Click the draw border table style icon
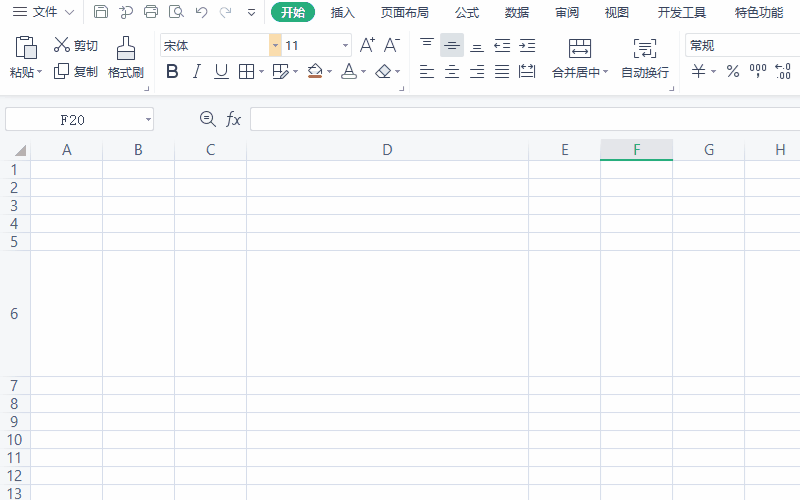The height and width of the screenshot is (500, 800). 281,71
